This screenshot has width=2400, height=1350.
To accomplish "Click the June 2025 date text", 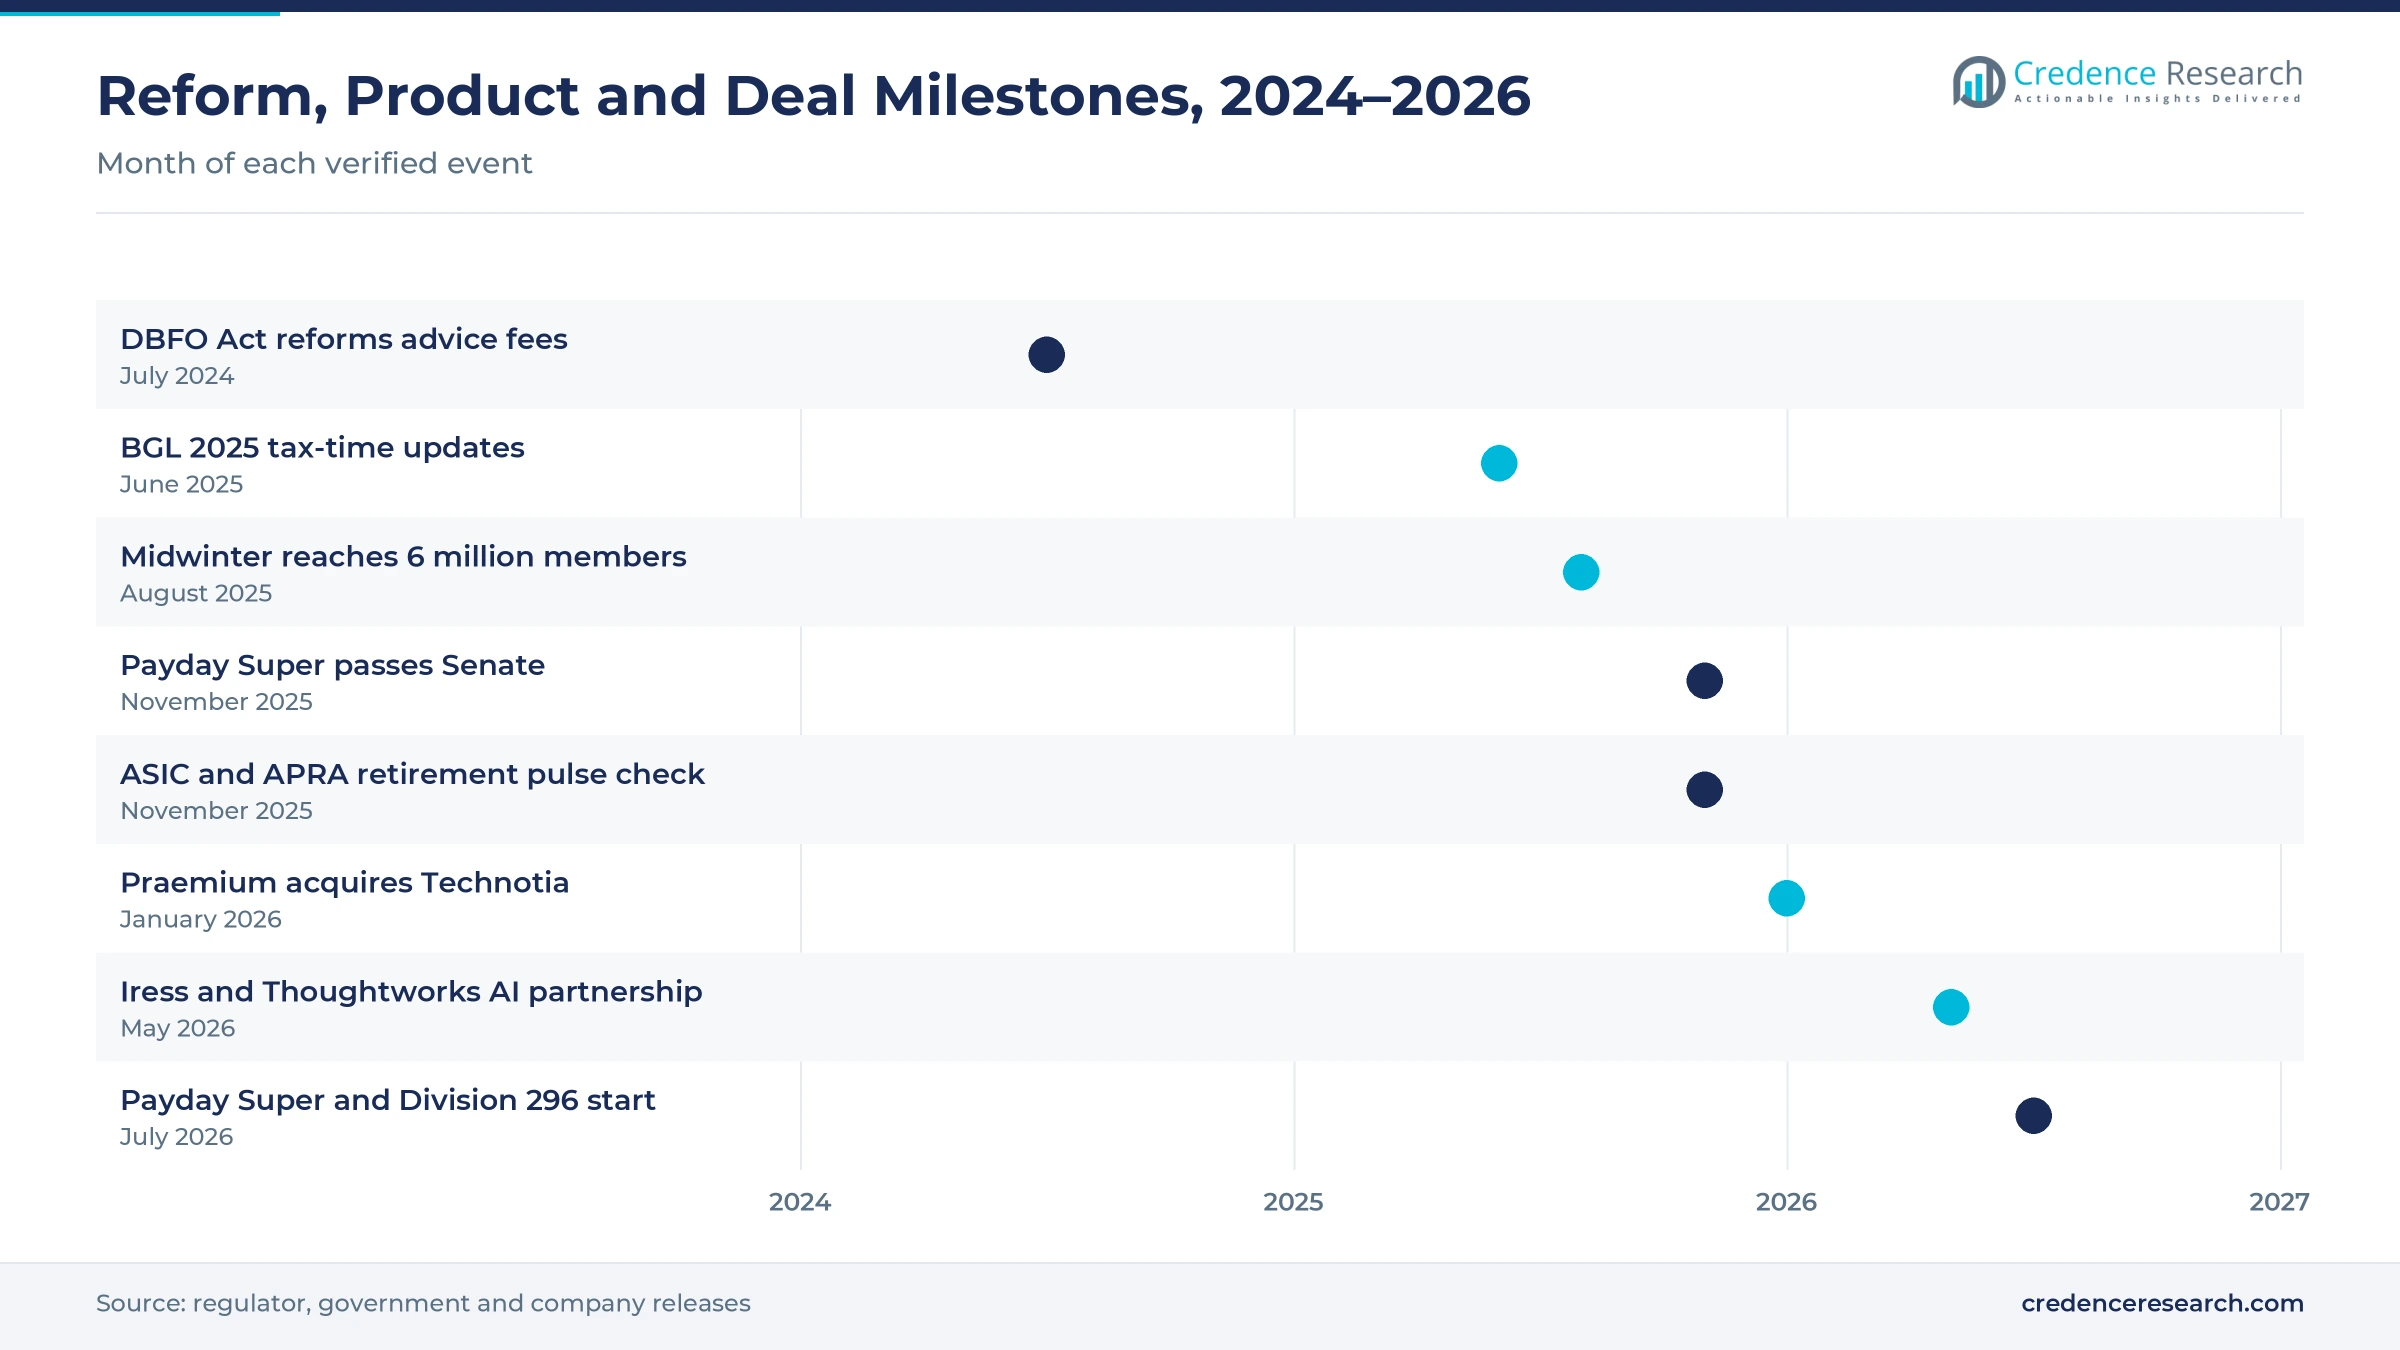I will [181, 484].
